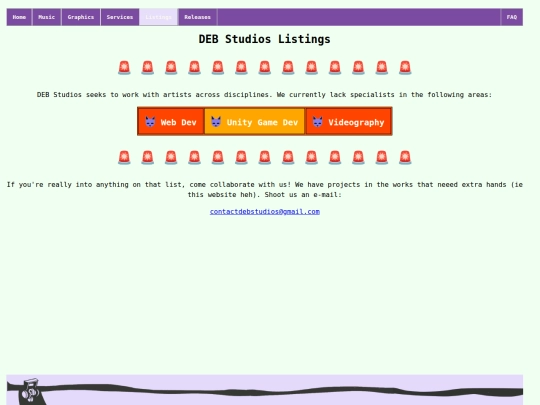Go to the Music nav item
This screenshot has width=540, height=405.
(x=46, y=17)
